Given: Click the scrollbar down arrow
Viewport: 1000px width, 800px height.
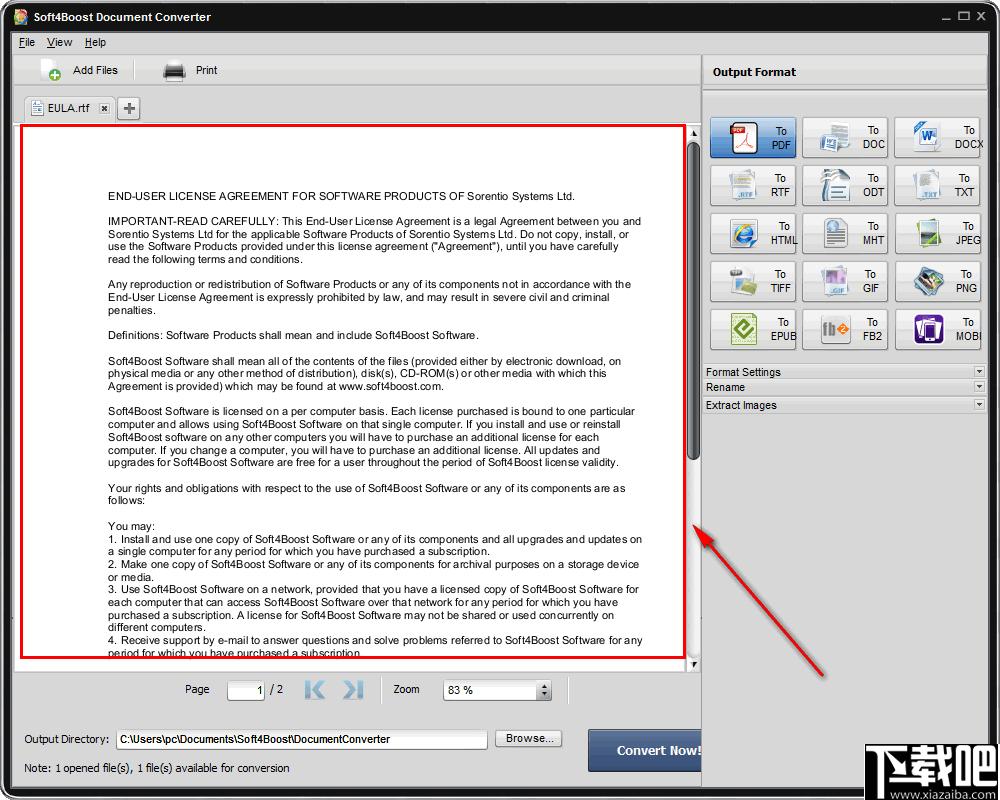Looking at the screenshot, I should (x=694, y=665).
